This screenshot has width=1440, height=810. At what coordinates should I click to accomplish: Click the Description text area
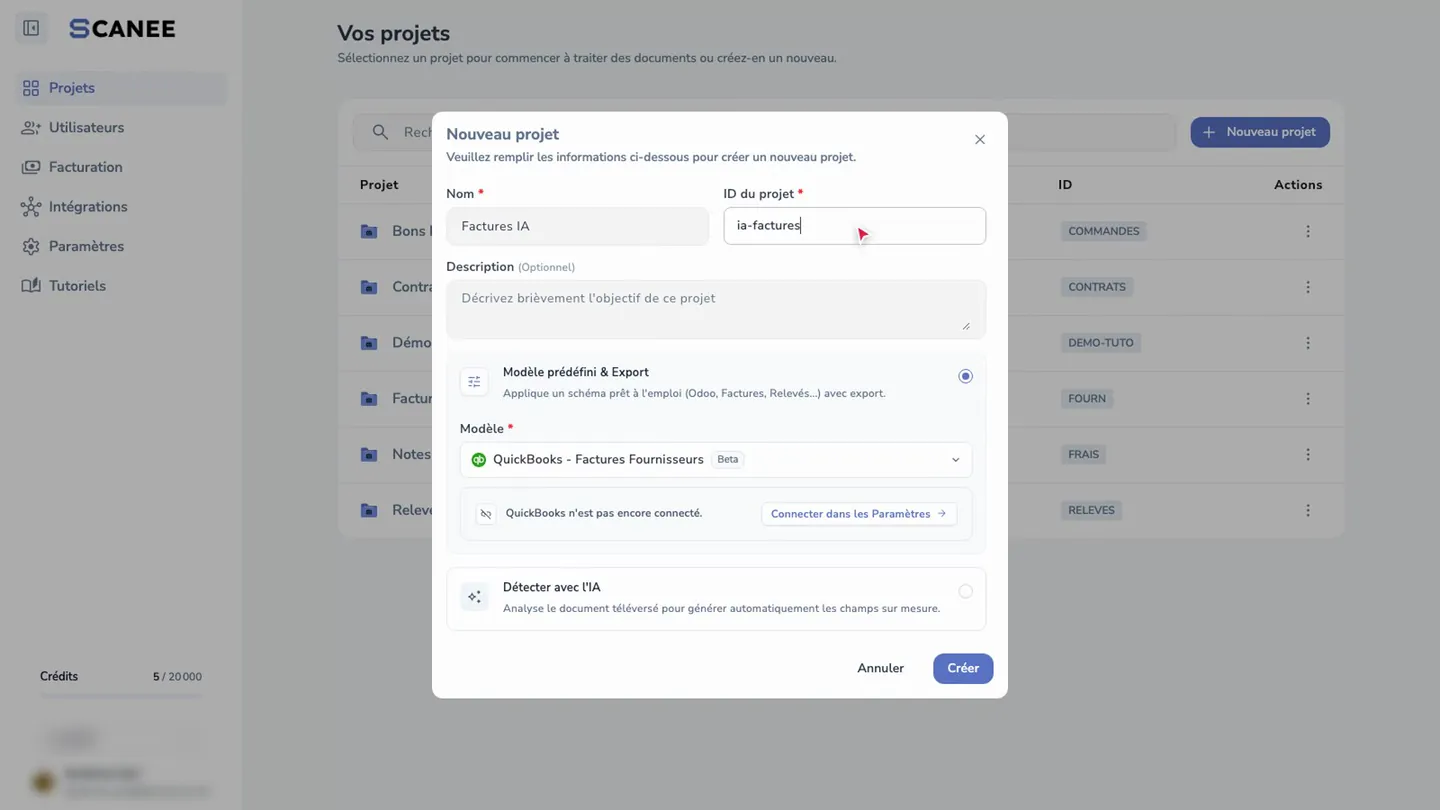[x=716, y=309]
